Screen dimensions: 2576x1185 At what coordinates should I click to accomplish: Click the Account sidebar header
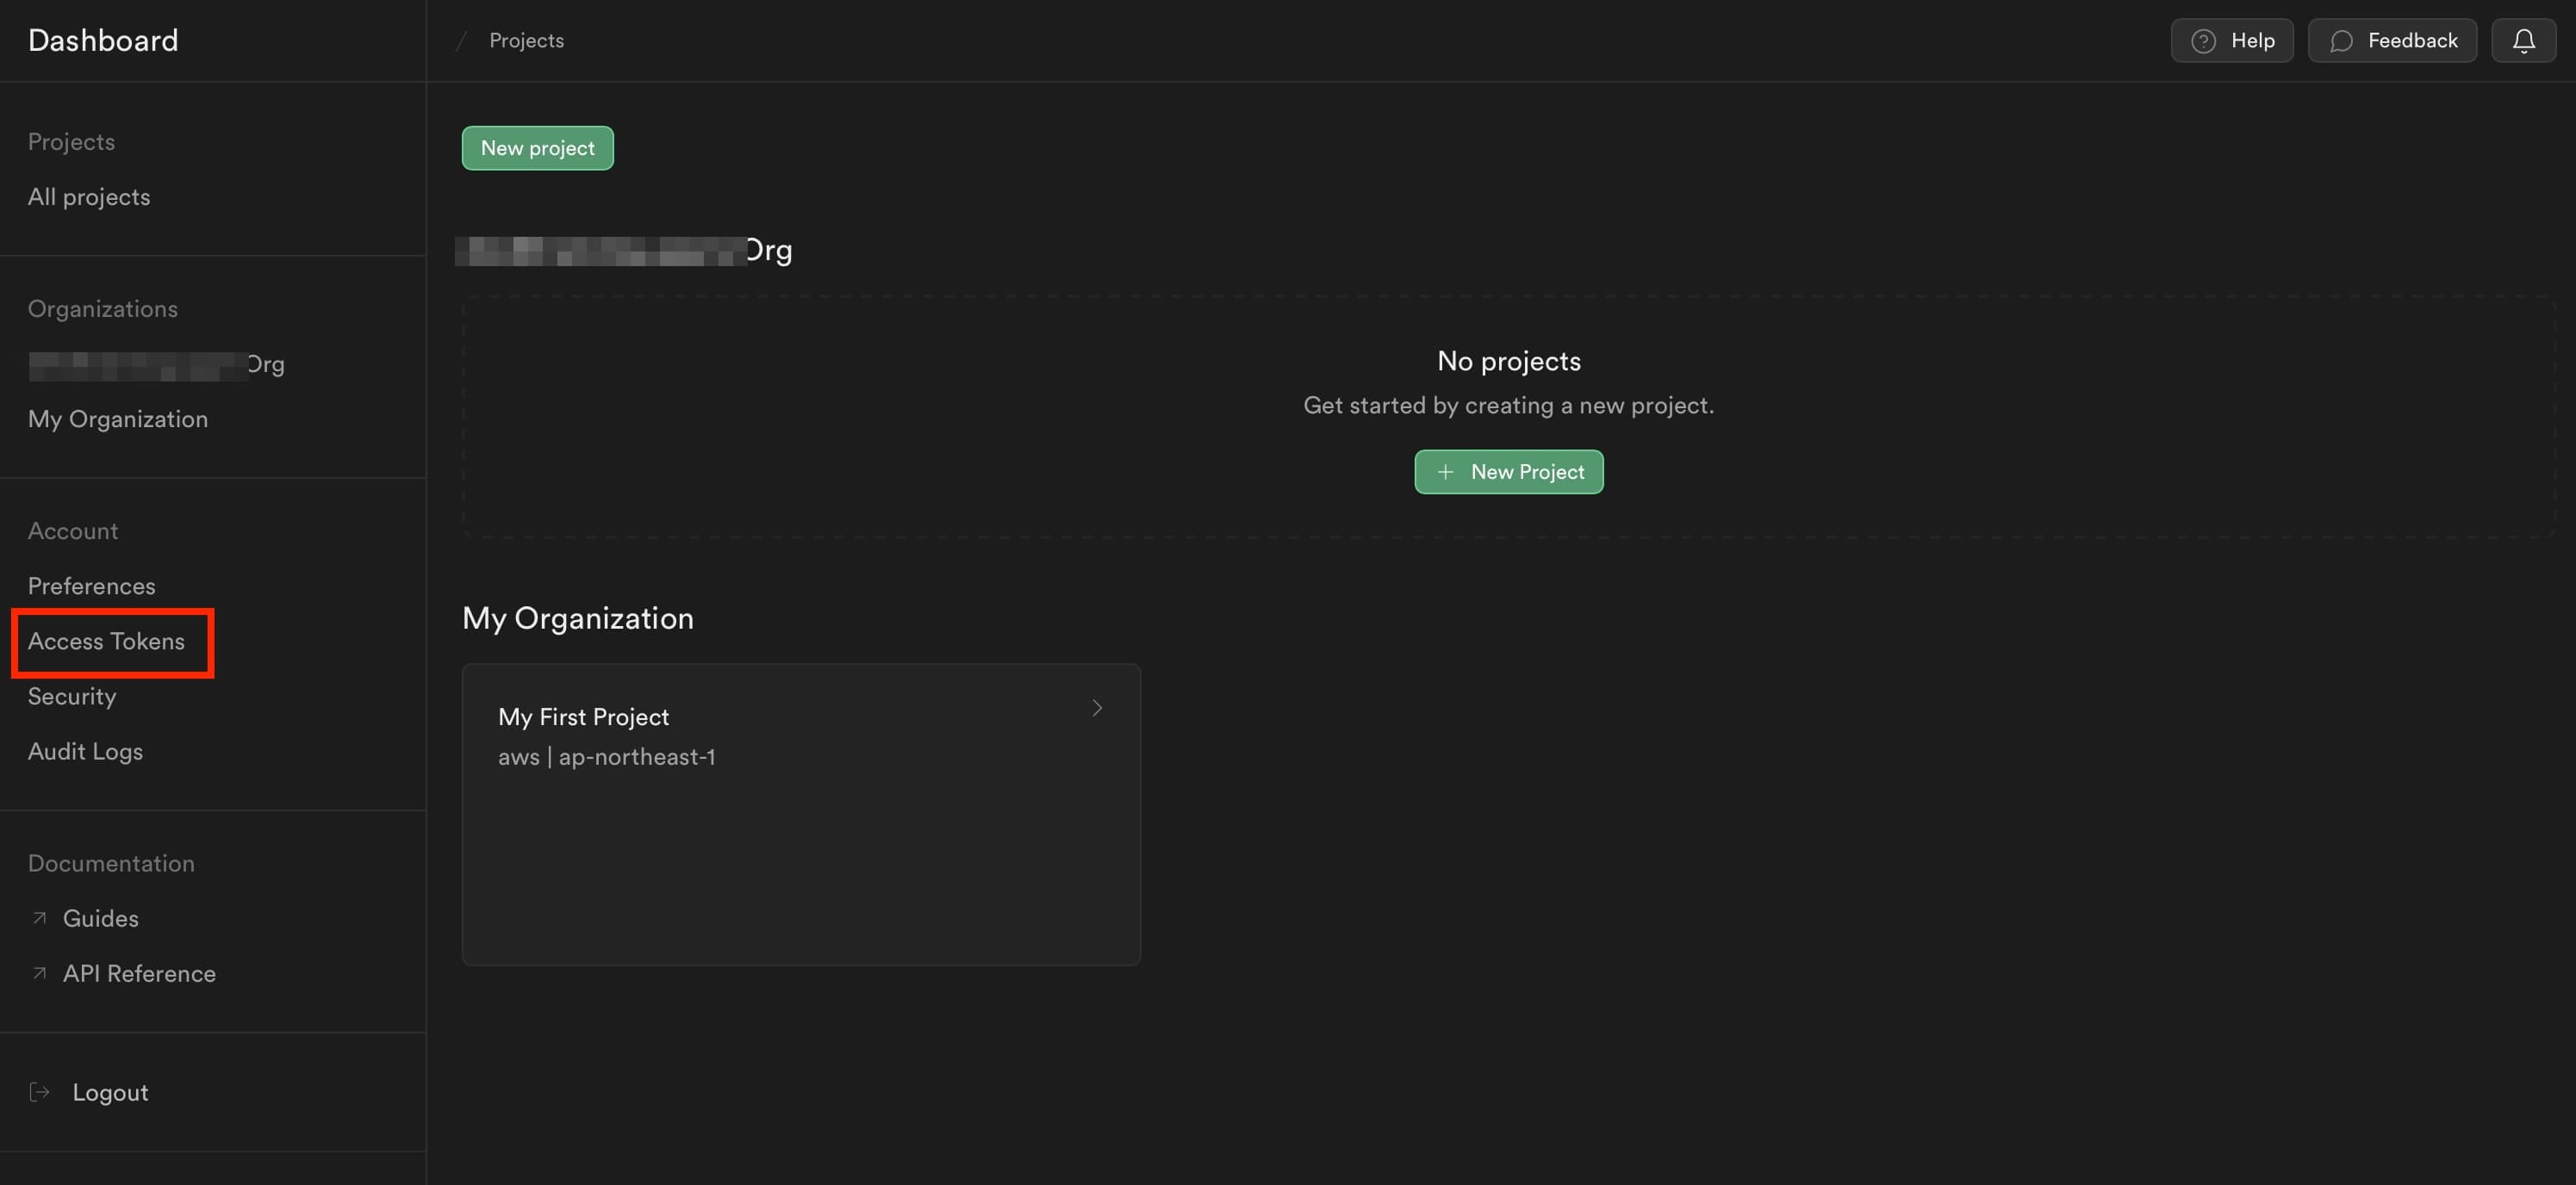point(73,530)
